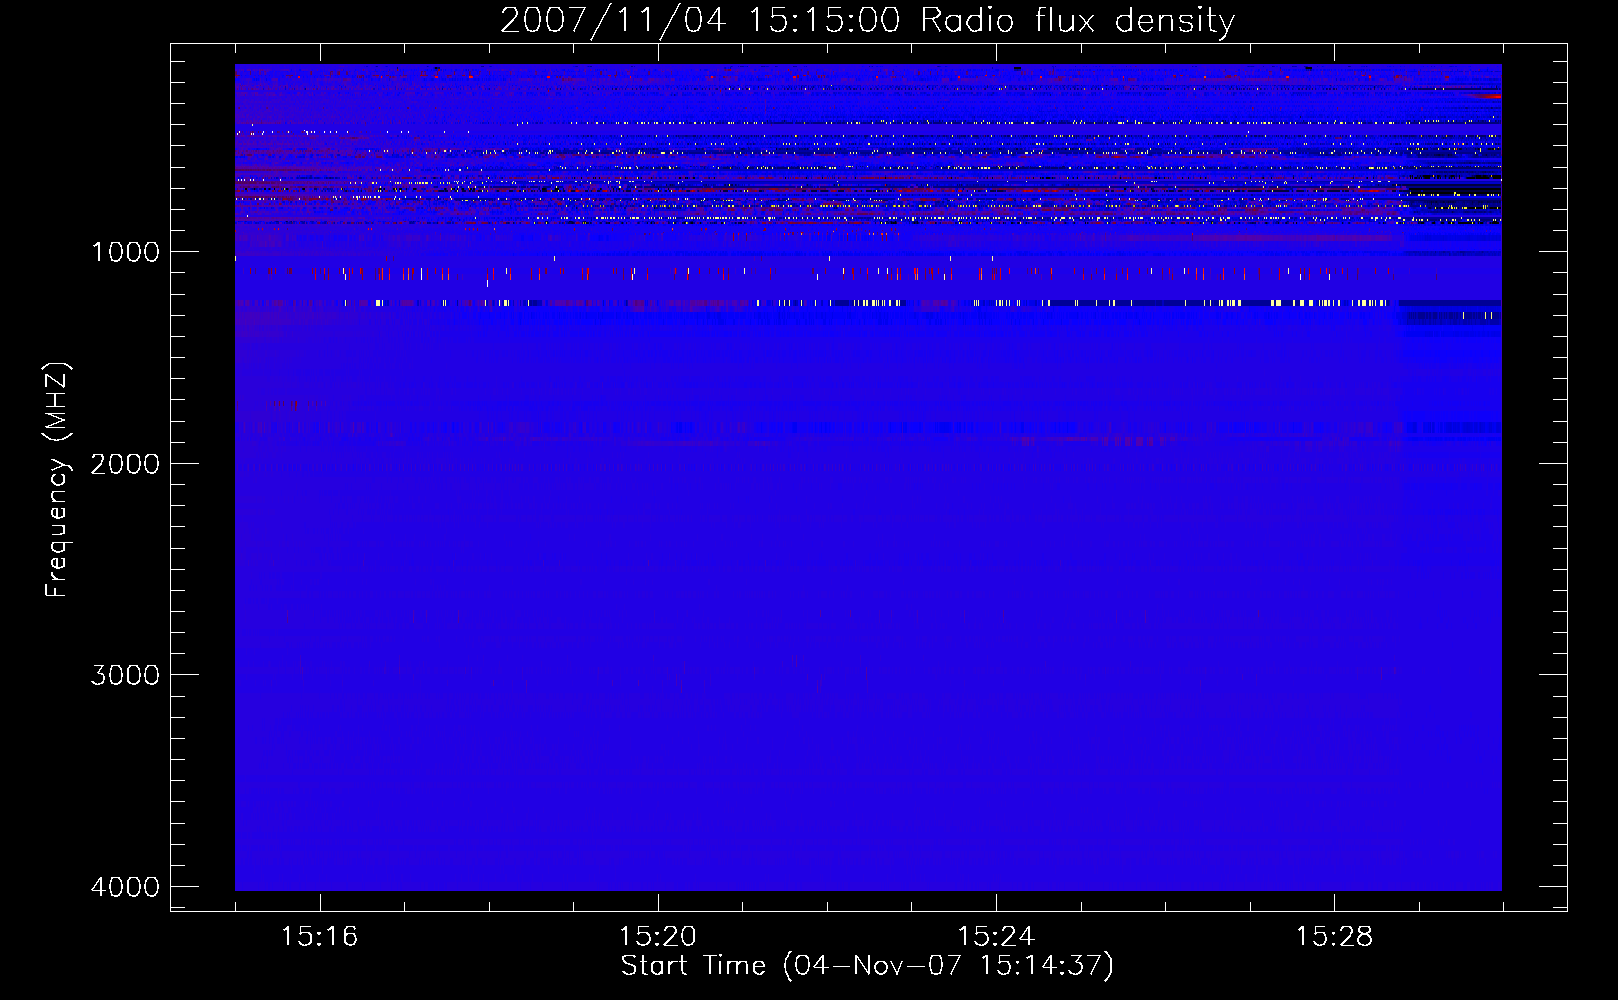Click the 4000 frequency tick label
Screen dimensions: 1618x1000
point(125,887)
